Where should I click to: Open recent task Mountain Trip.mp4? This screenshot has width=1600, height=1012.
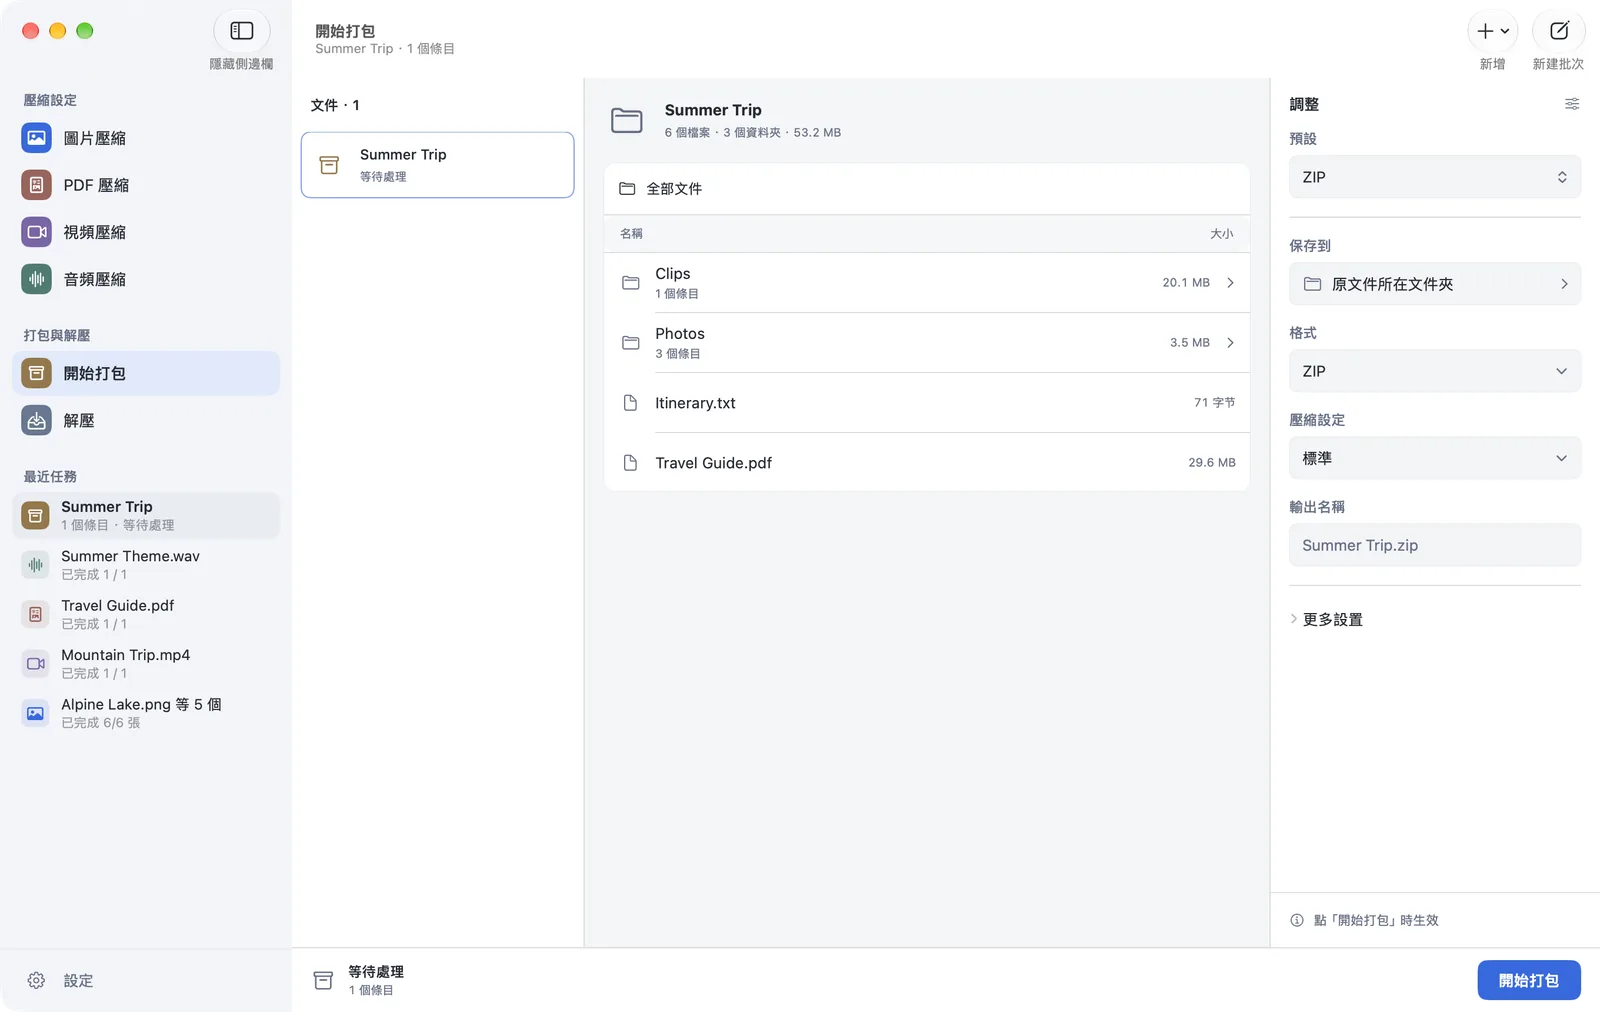pos(146,664)
